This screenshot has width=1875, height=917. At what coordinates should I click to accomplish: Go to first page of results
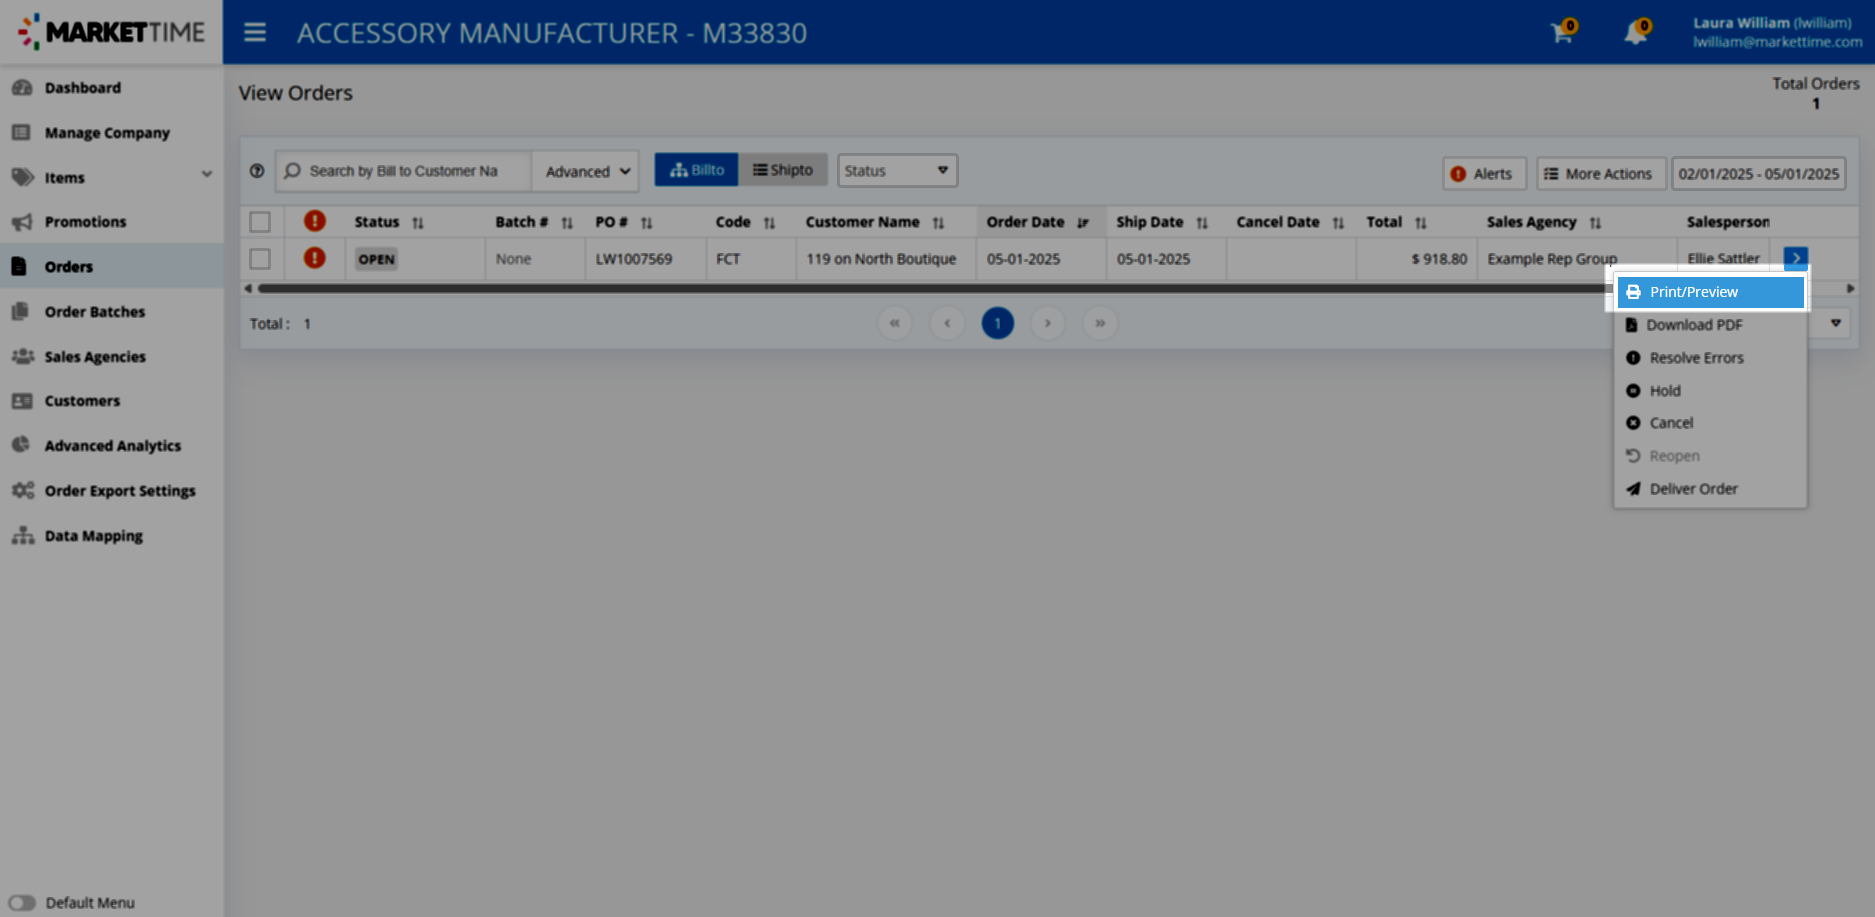[x=895, y=323]
